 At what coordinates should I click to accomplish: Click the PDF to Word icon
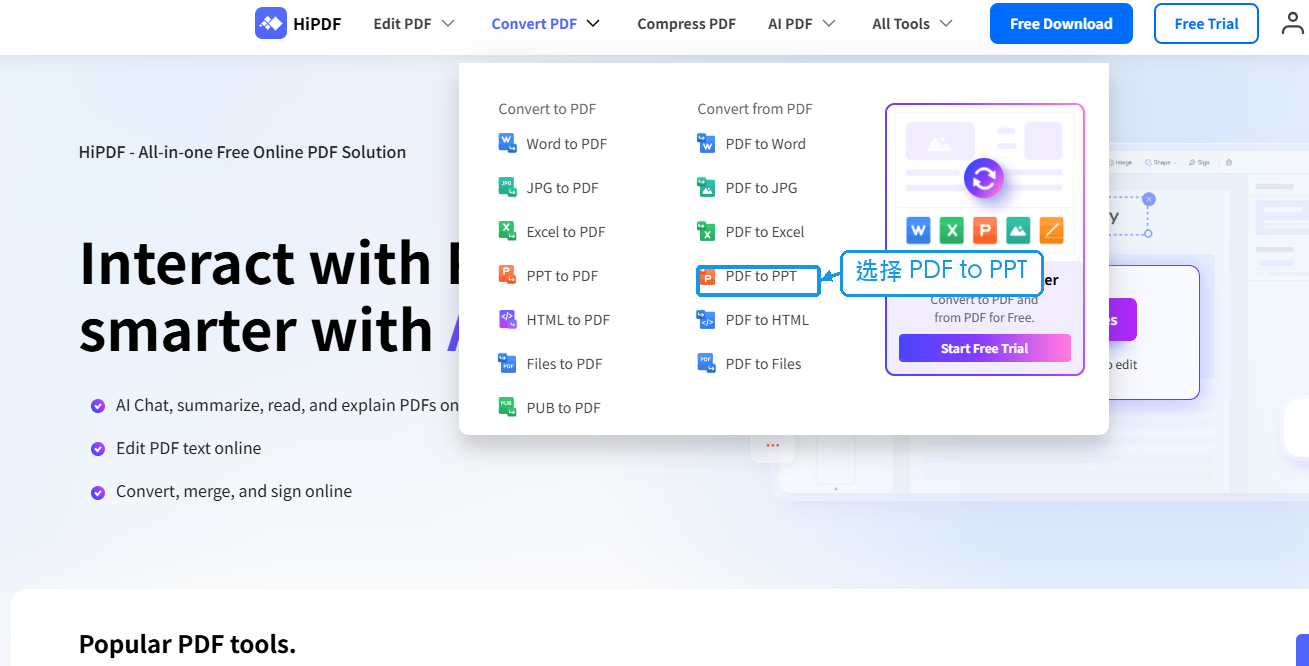pos(707,143)
